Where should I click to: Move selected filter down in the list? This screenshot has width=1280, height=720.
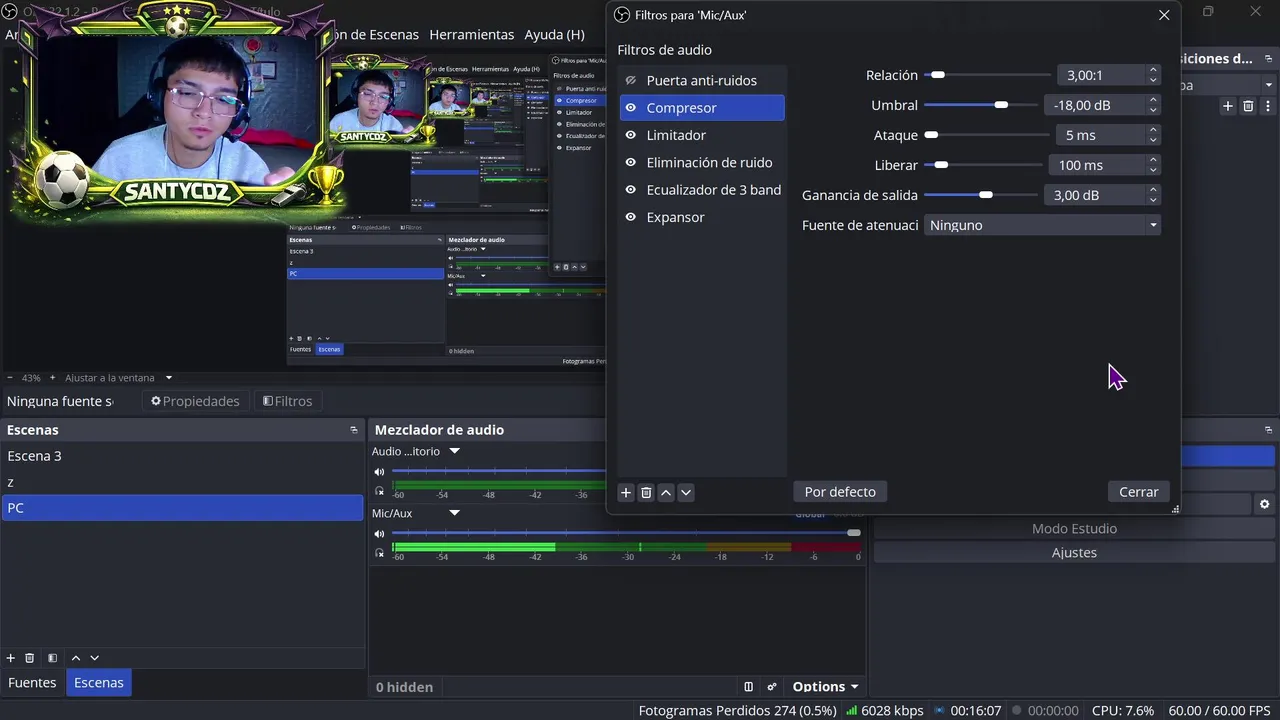tap(686, 493)
